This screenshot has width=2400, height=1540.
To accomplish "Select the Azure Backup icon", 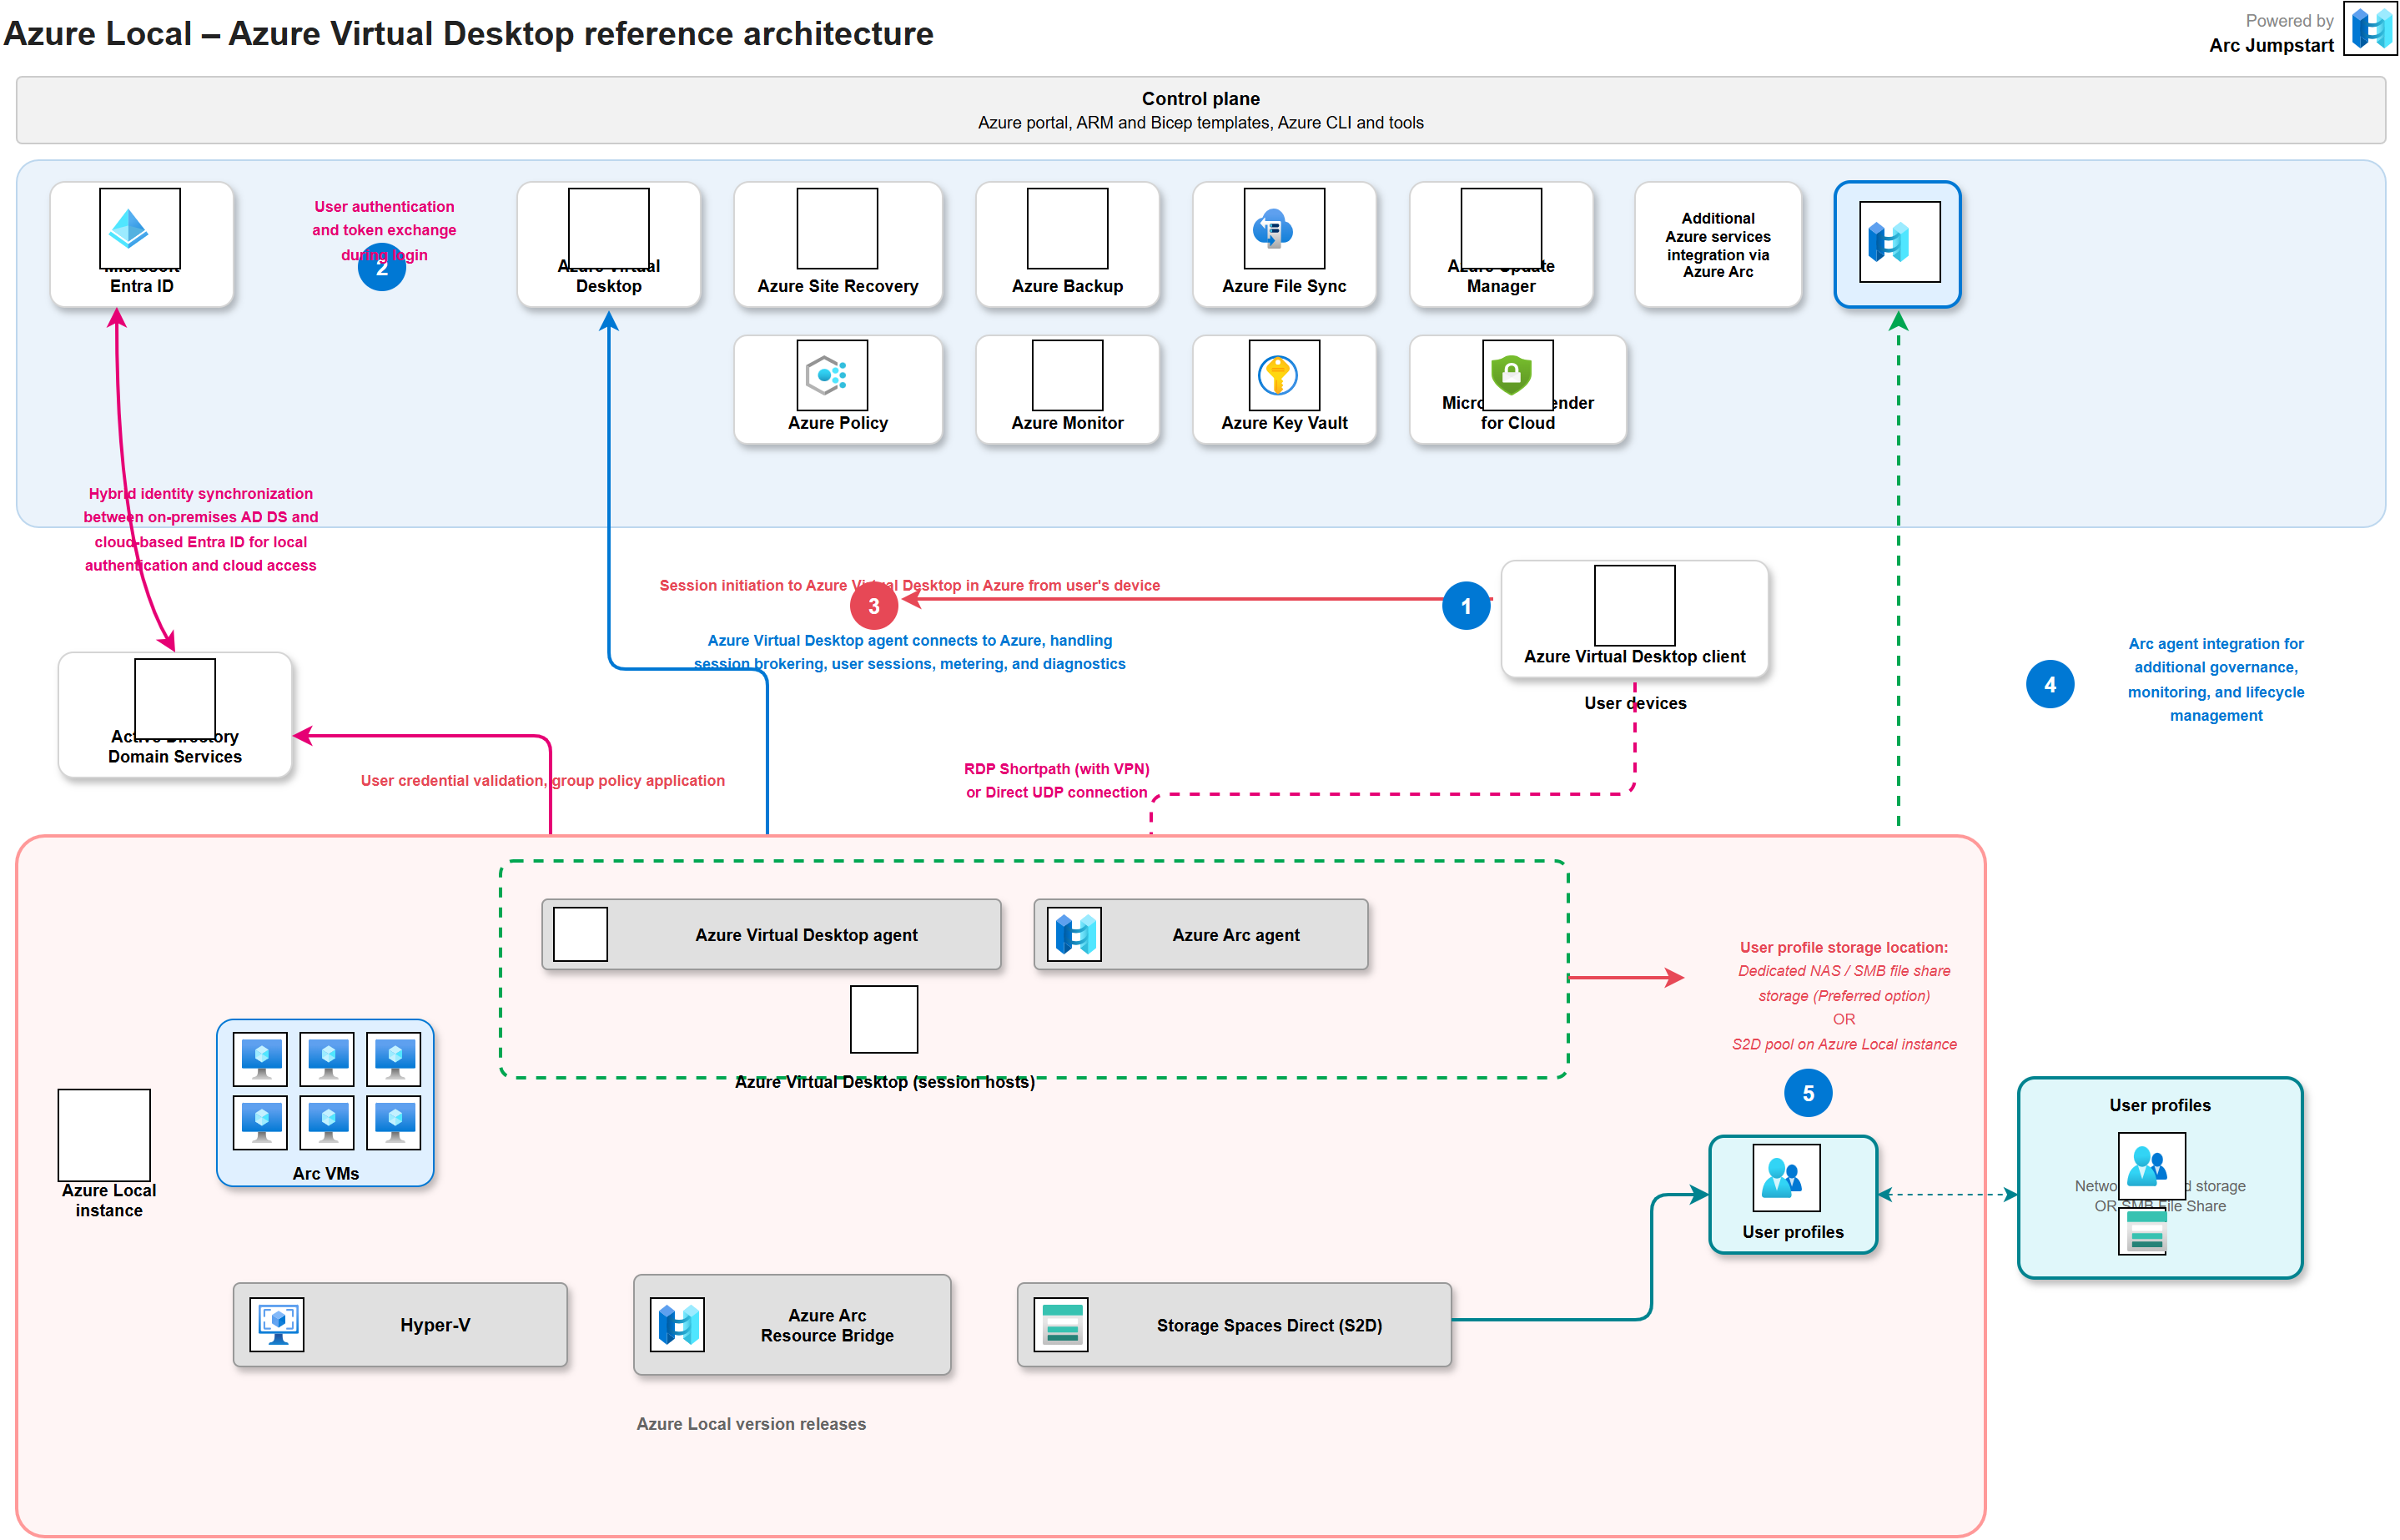I will pyautogui.click(x=1068, y=228).
